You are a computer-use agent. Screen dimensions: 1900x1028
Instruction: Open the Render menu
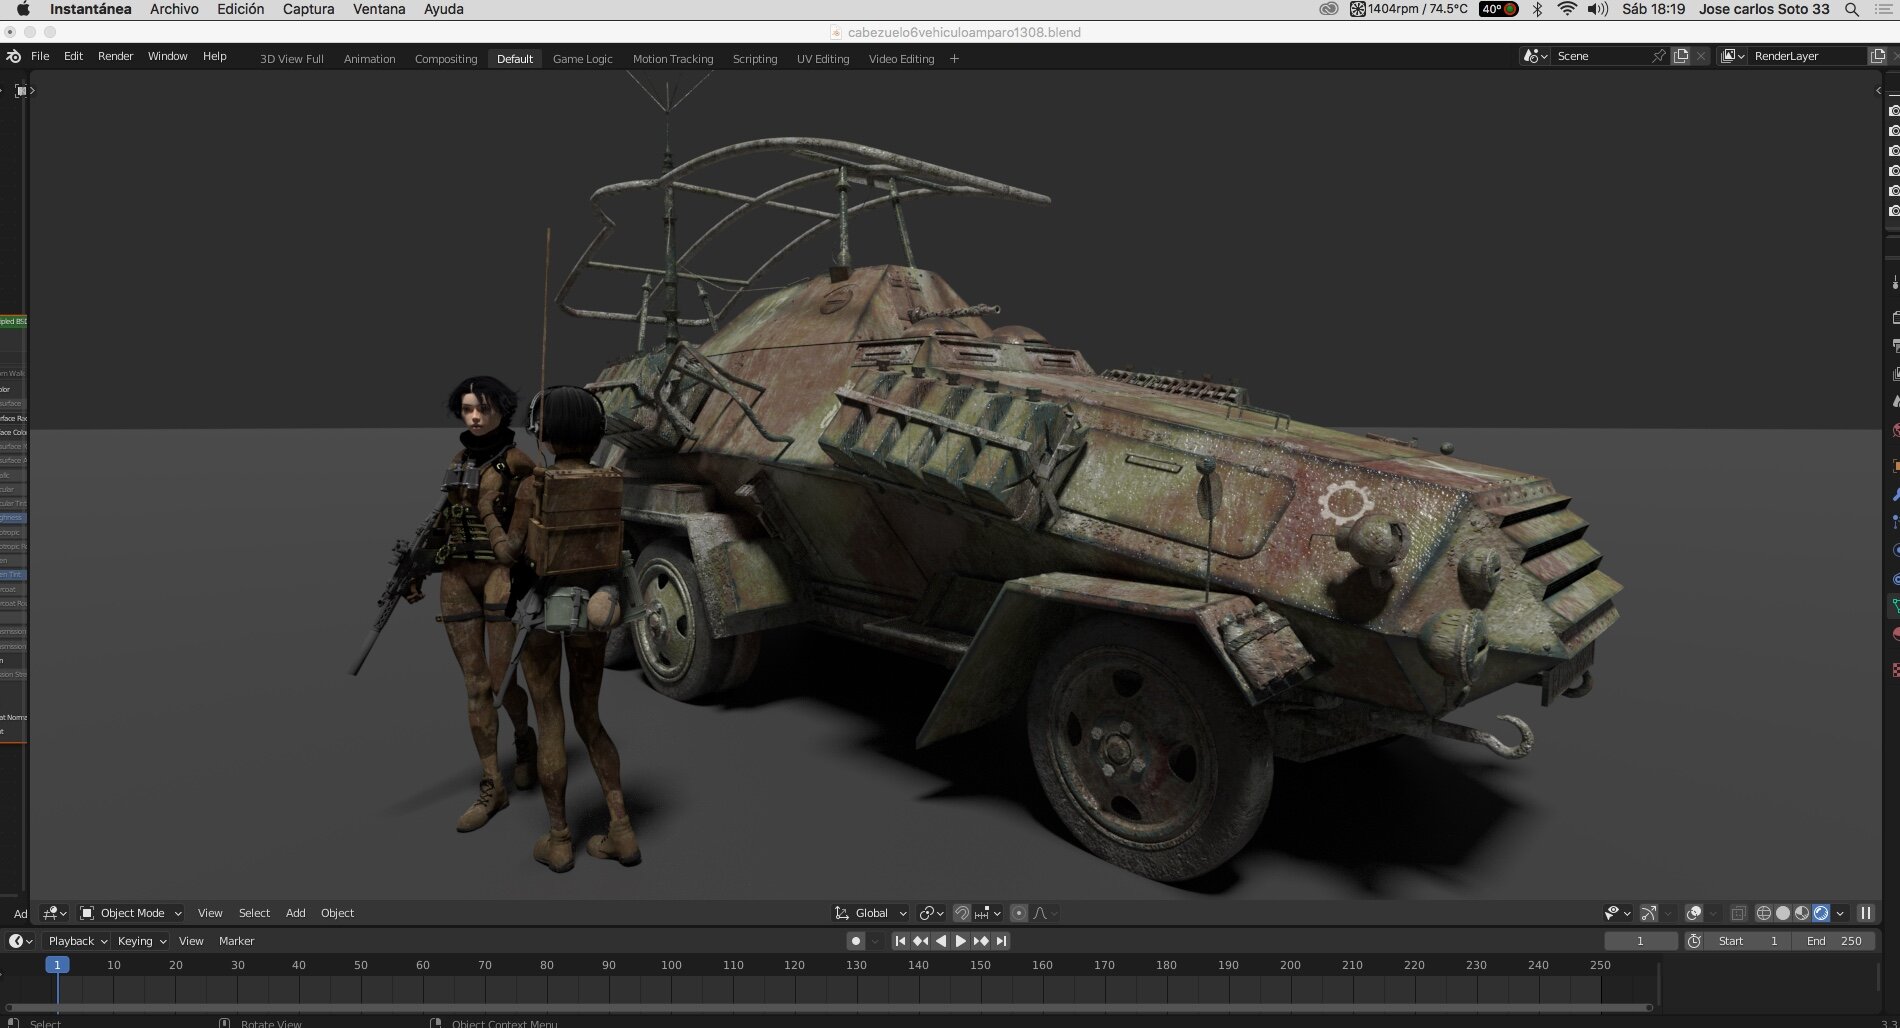115,56
